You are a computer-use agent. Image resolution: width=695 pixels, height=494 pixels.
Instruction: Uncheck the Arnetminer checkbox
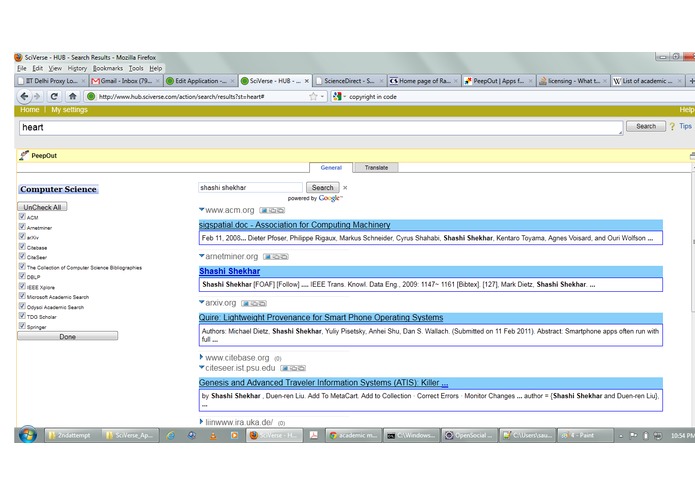pos(22,227)
